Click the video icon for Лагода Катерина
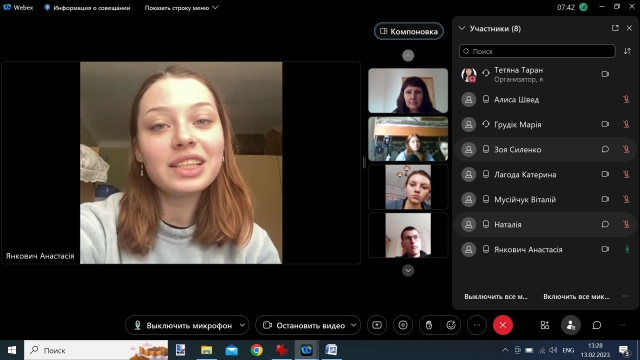Screen dimensions: 640x360 coord(605,174)
